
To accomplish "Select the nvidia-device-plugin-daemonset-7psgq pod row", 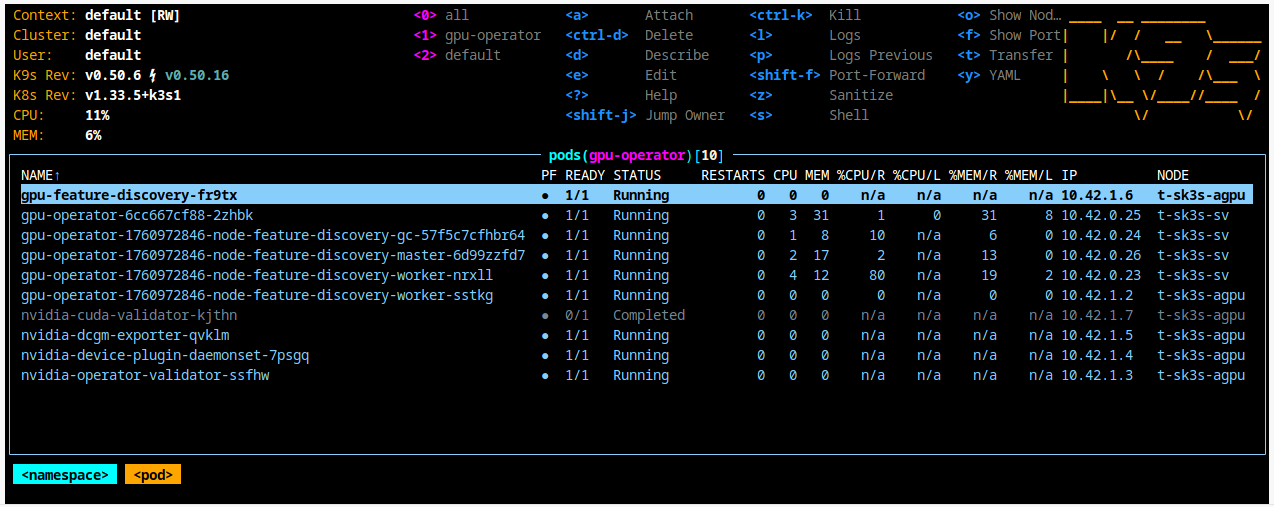I will pyautogui.click(x=165, y=355).
